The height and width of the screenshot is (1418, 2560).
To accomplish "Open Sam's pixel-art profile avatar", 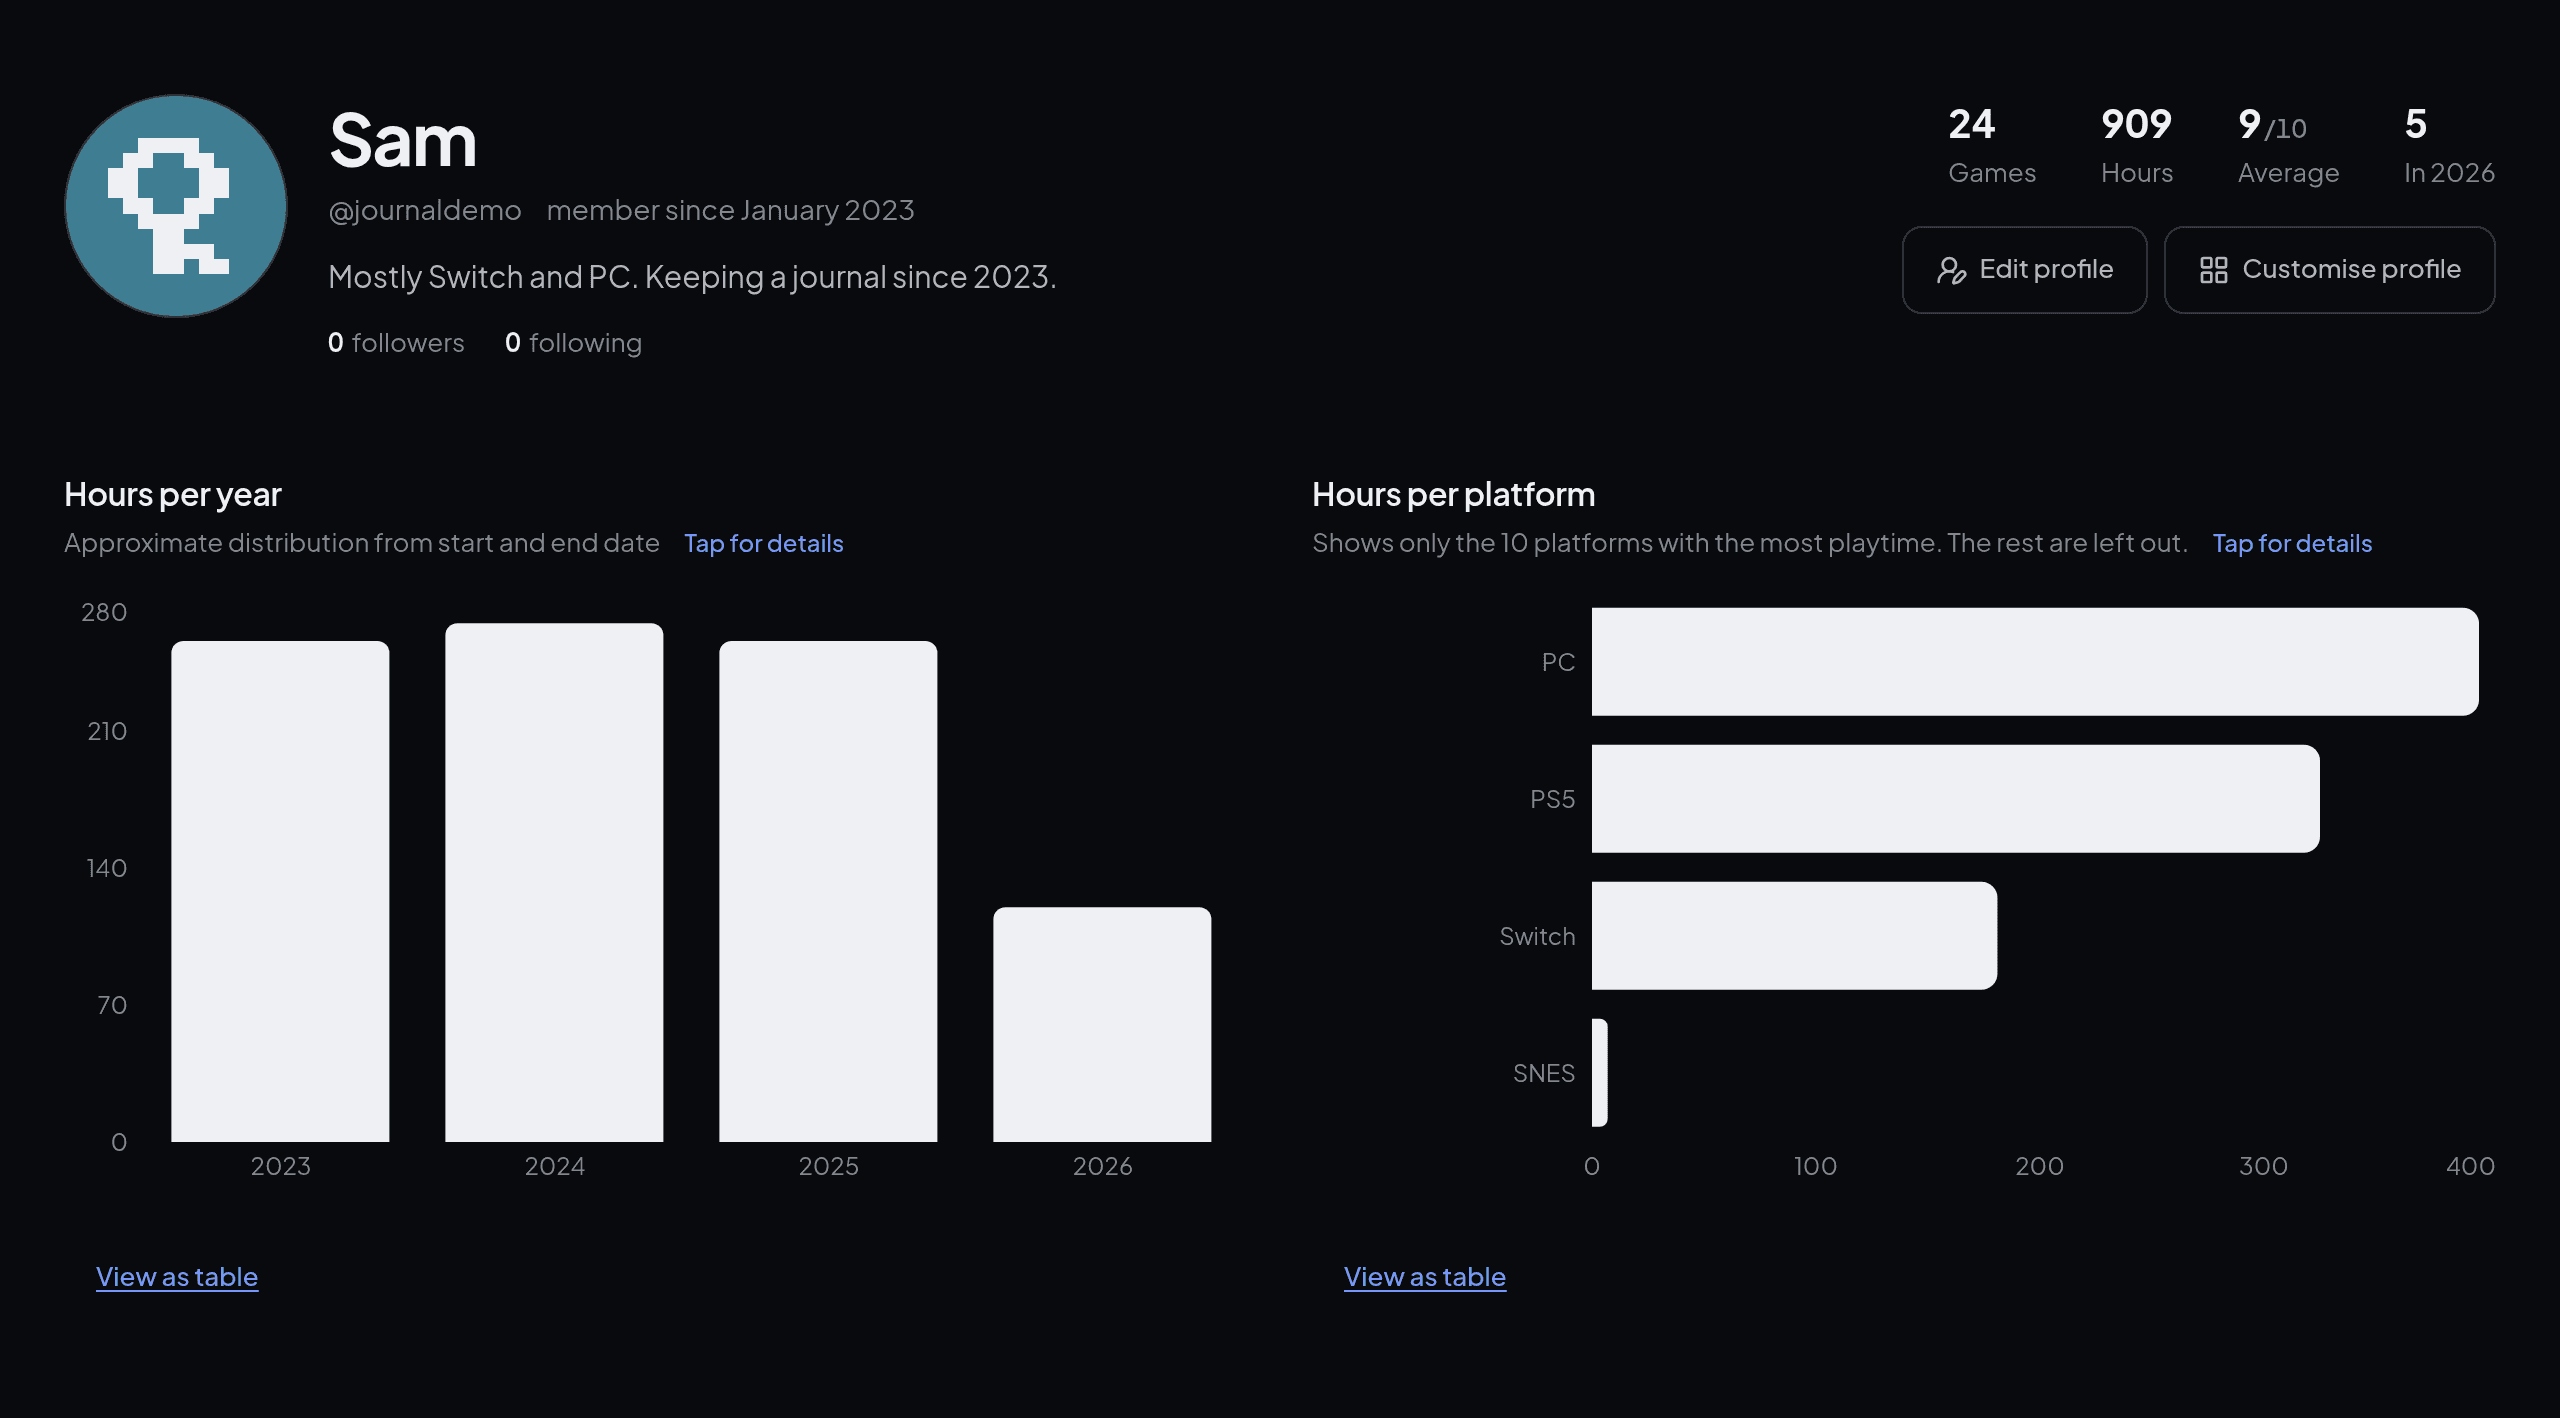I will (x=176, y=206).
